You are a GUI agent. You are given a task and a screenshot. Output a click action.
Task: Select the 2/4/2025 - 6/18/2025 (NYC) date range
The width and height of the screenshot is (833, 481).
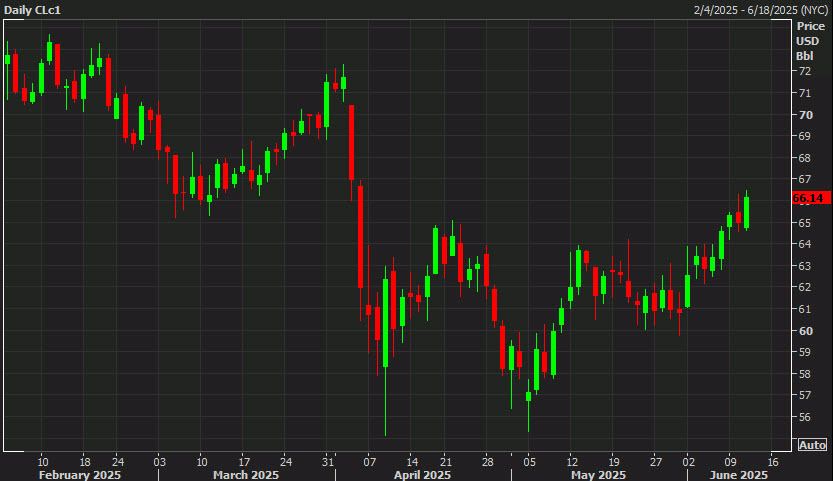click(761, 10)
